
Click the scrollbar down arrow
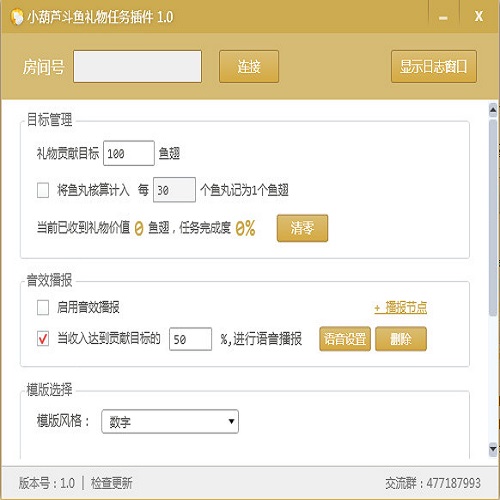pos(493,448)
